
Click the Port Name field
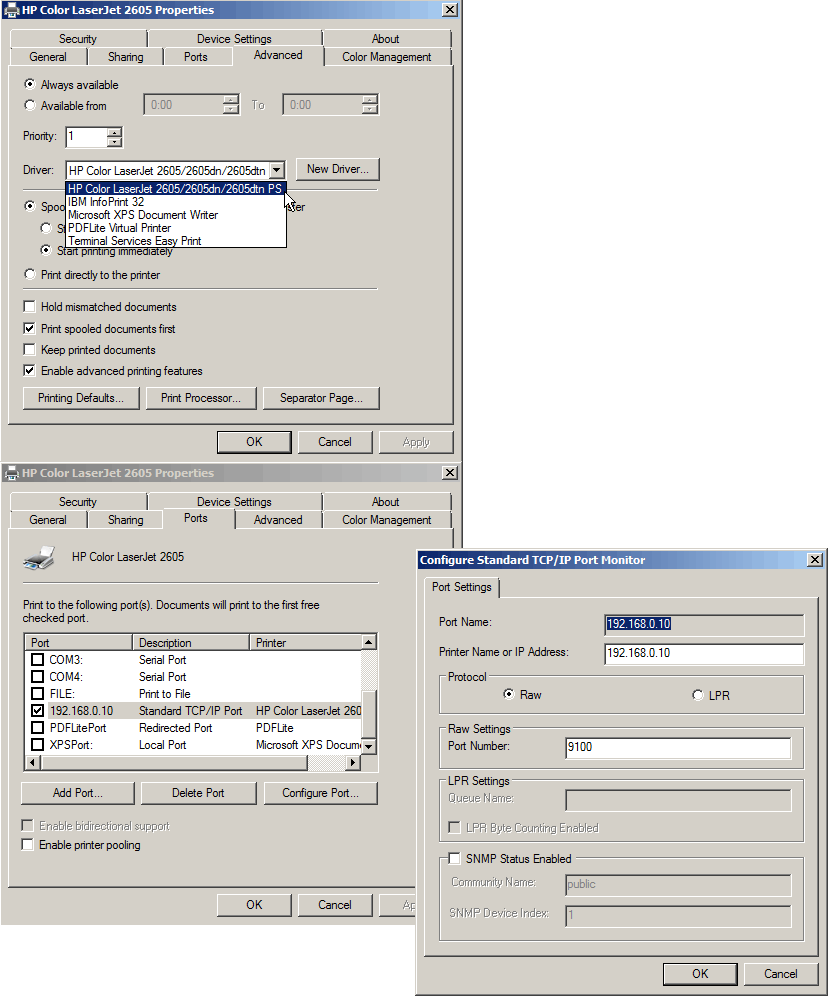coord(704,624)
